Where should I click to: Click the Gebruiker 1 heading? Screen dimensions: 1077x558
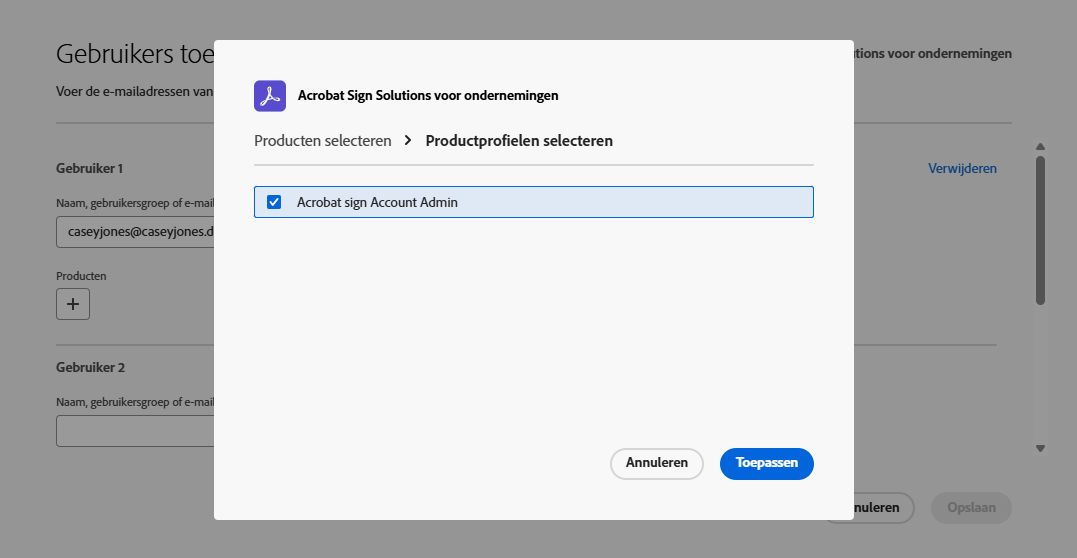click(x=89, y=168)
